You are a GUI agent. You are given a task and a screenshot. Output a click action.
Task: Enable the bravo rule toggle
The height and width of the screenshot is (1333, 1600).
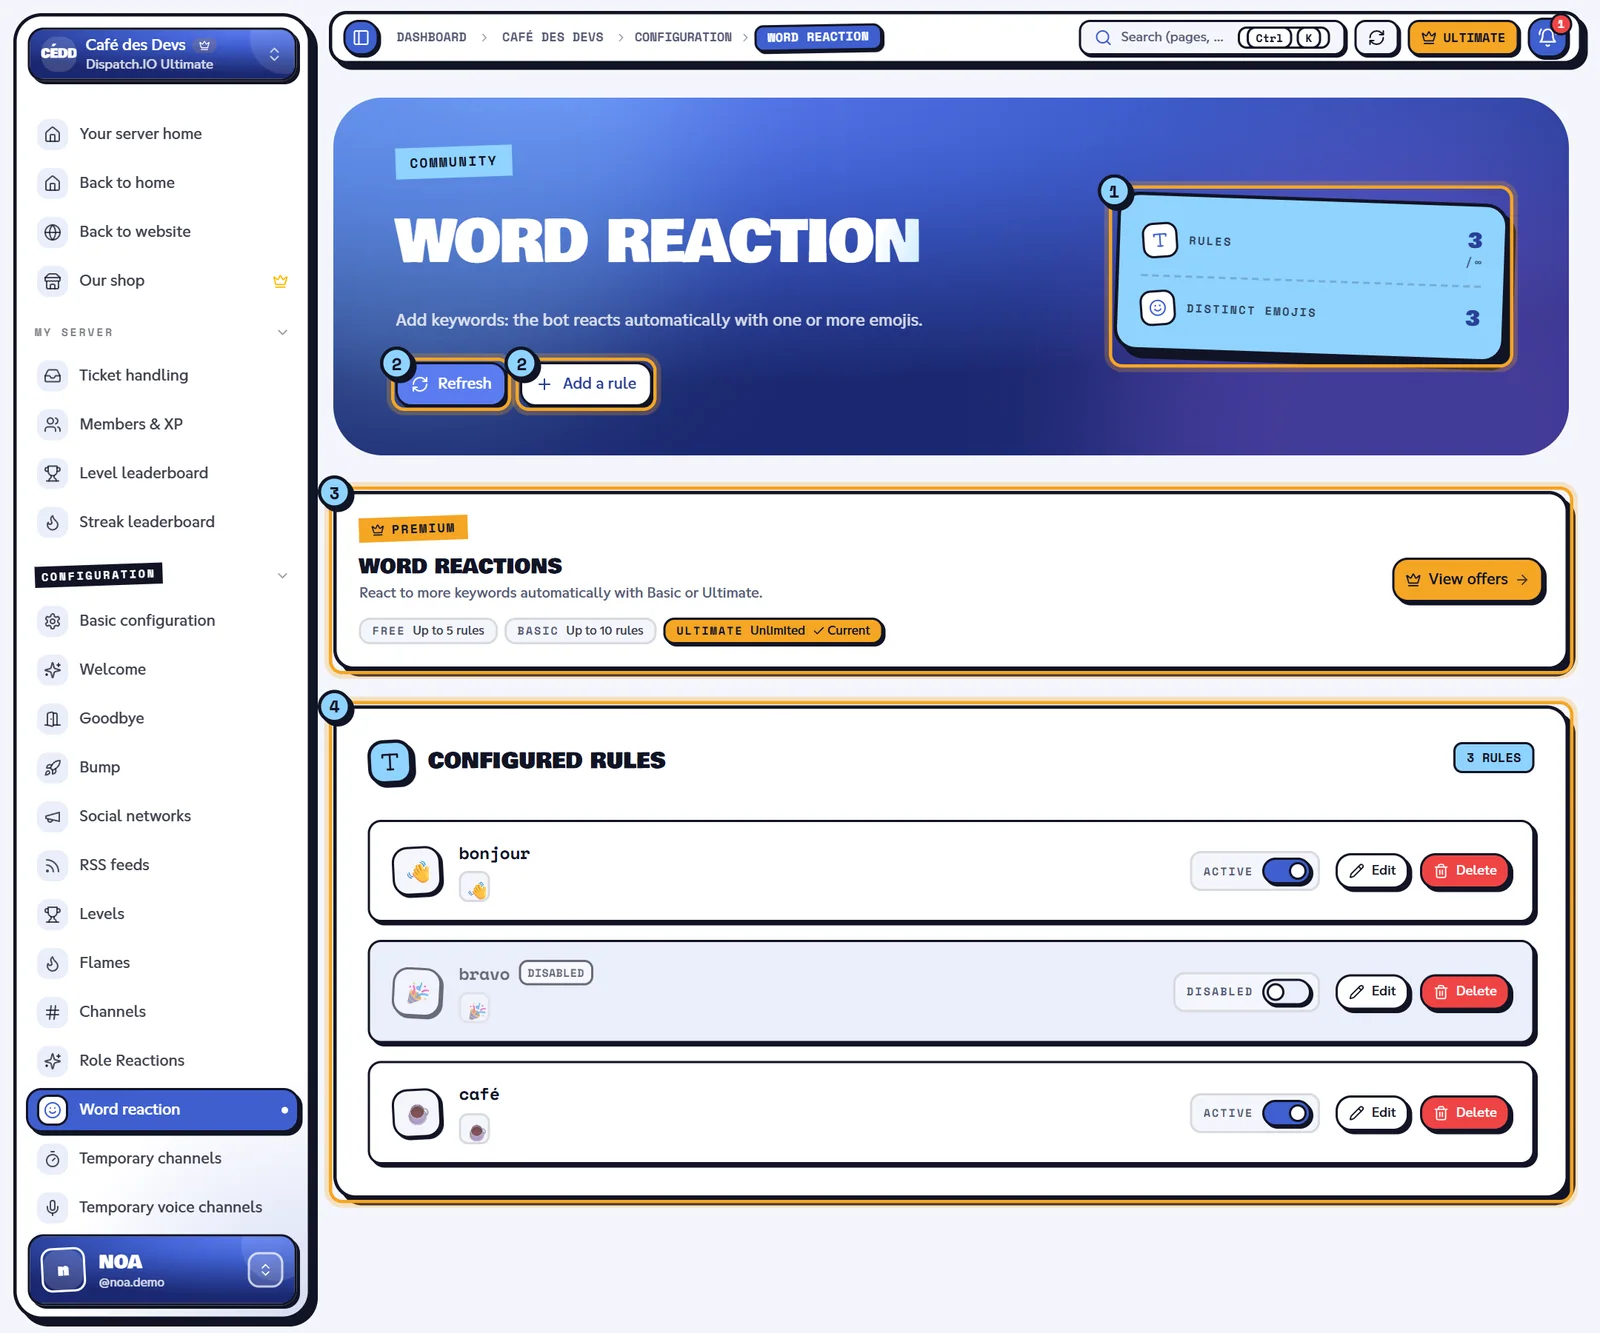1287,992
